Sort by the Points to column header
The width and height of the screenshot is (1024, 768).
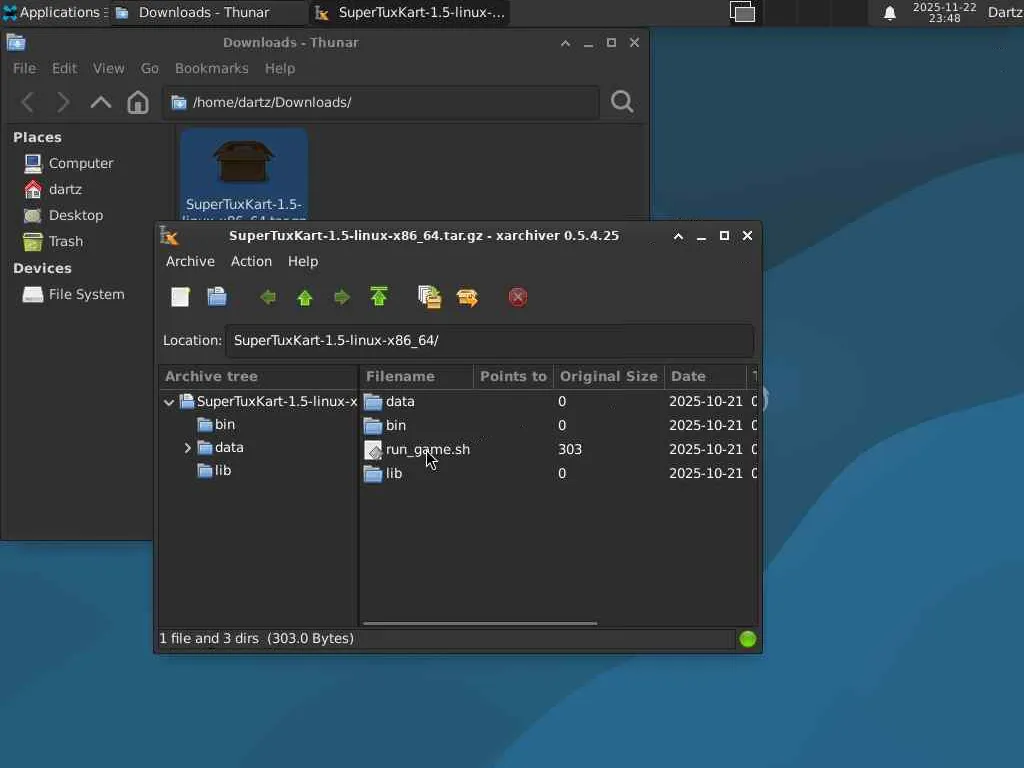[513, 377]
